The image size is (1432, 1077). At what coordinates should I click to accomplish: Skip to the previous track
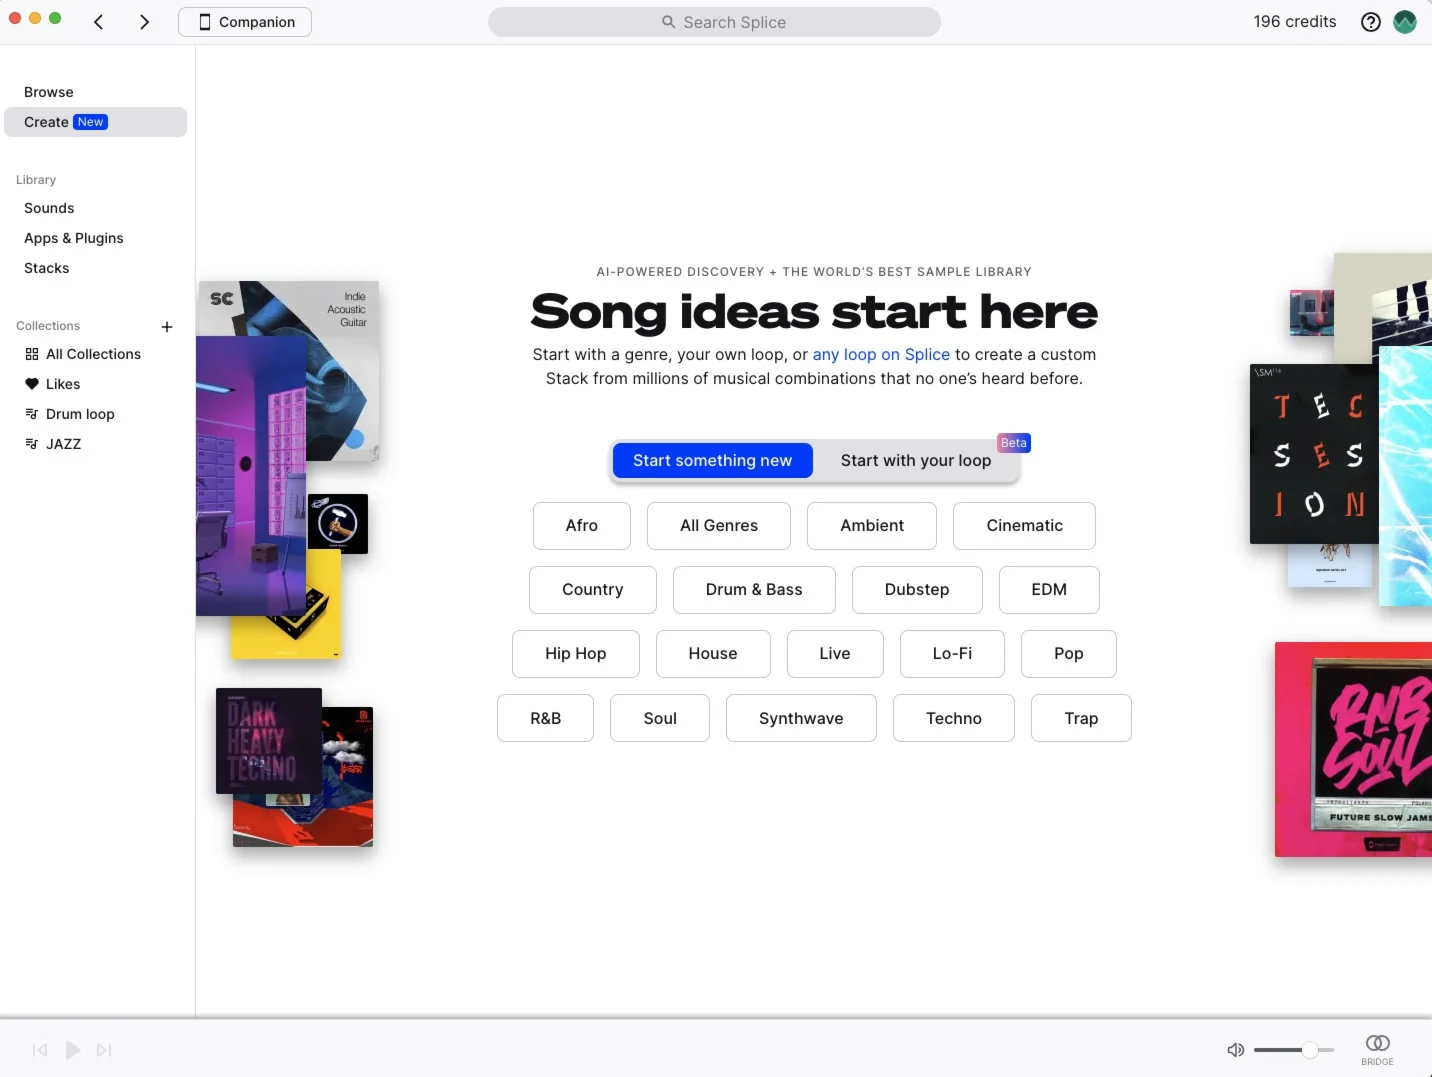pyautogui.click(x=40, y=1050)
